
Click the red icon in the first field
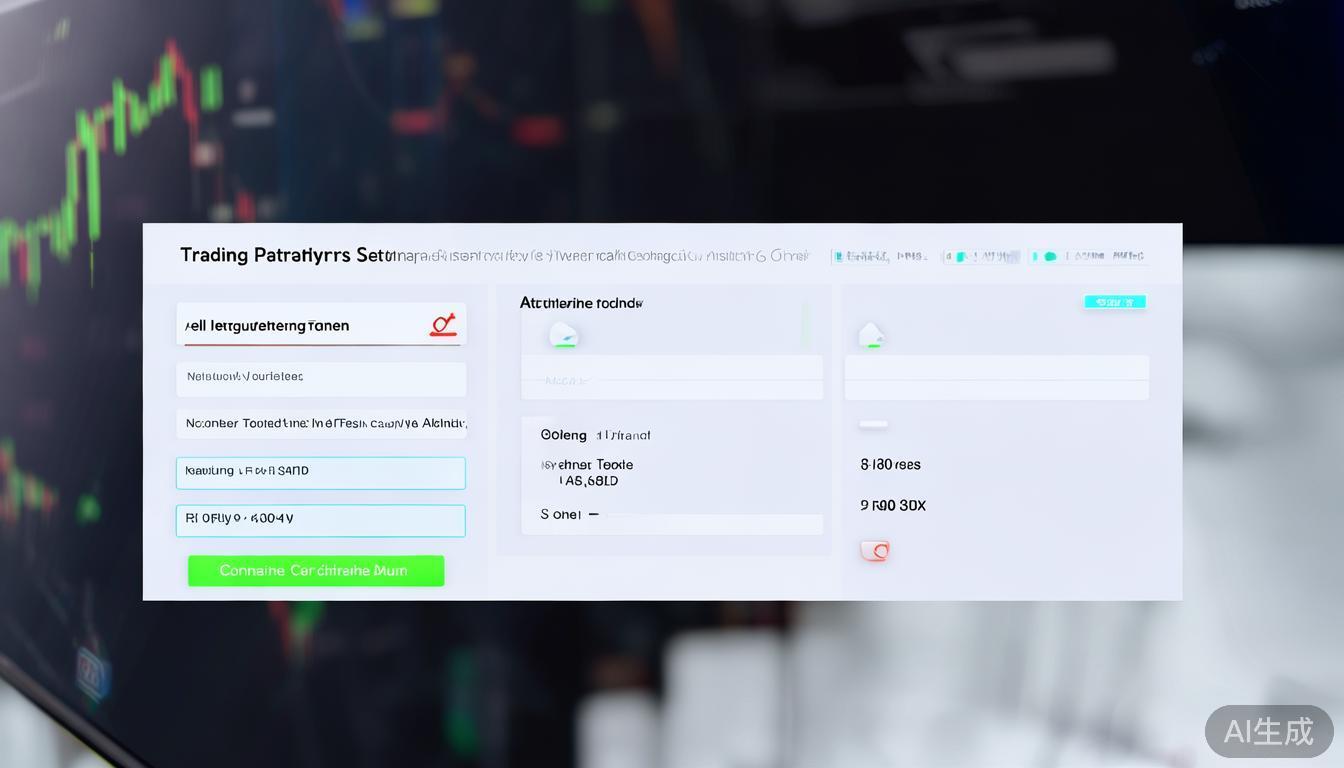(442, 325)
